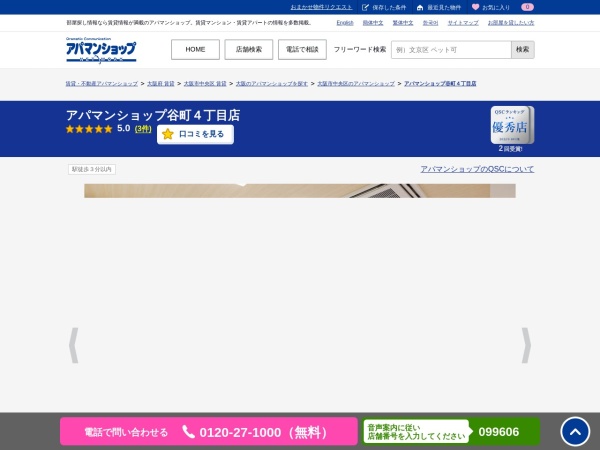The height and width of the screenshot is (450, 600).
Task: Click the 駅徒歩3分以内 tag
Action: point(92,170)
